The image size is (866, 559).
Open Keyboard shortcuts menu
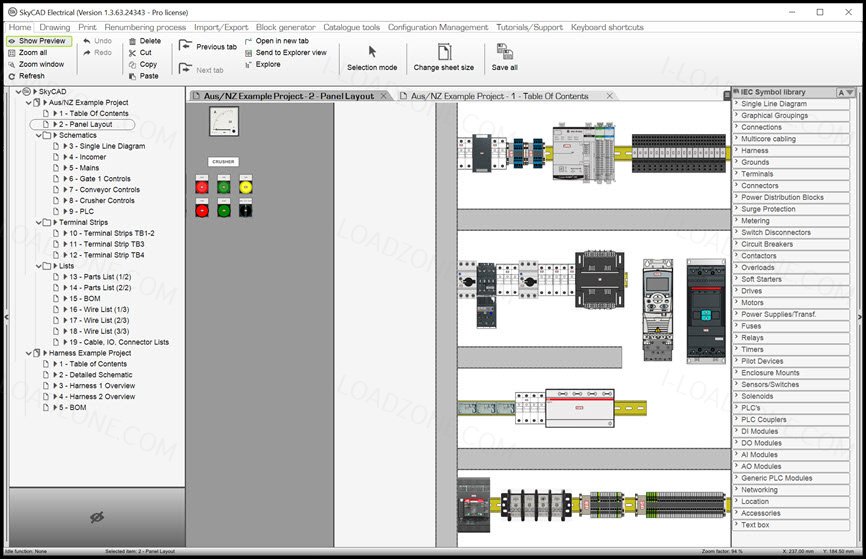607,27
